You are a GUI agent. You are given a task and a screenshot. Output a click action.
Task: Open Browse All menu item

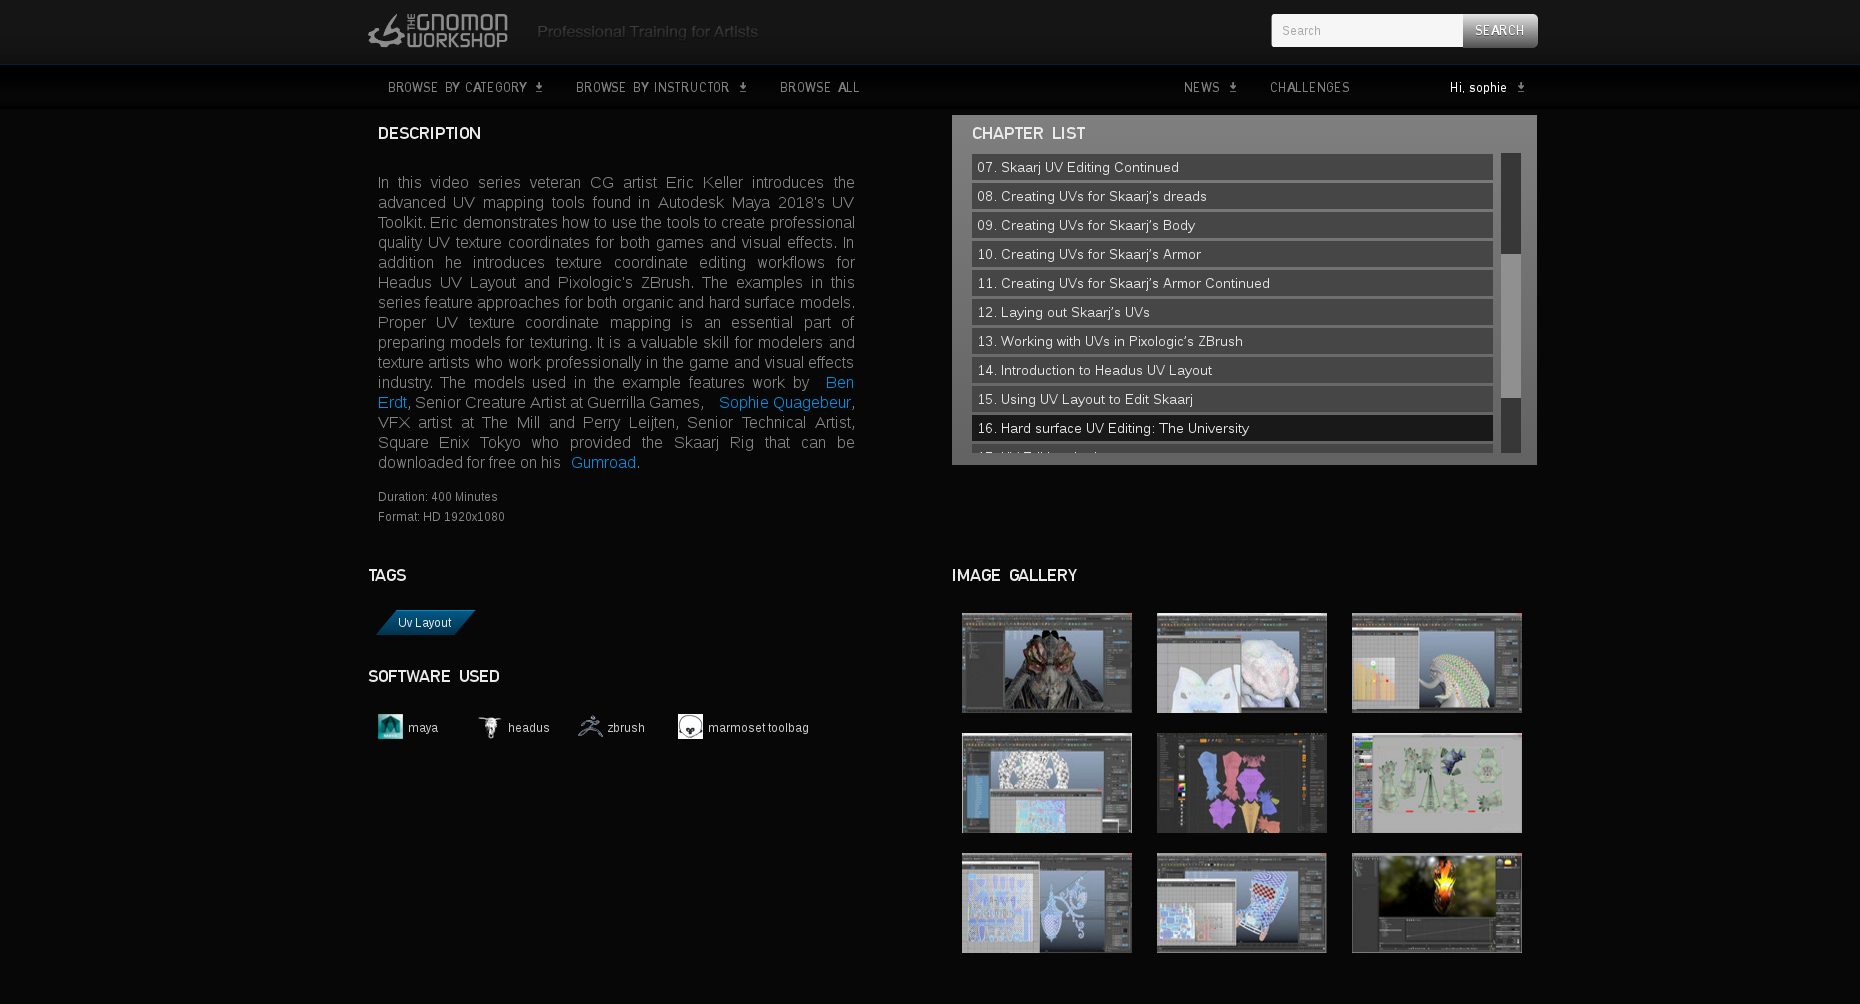pos(819,87)
